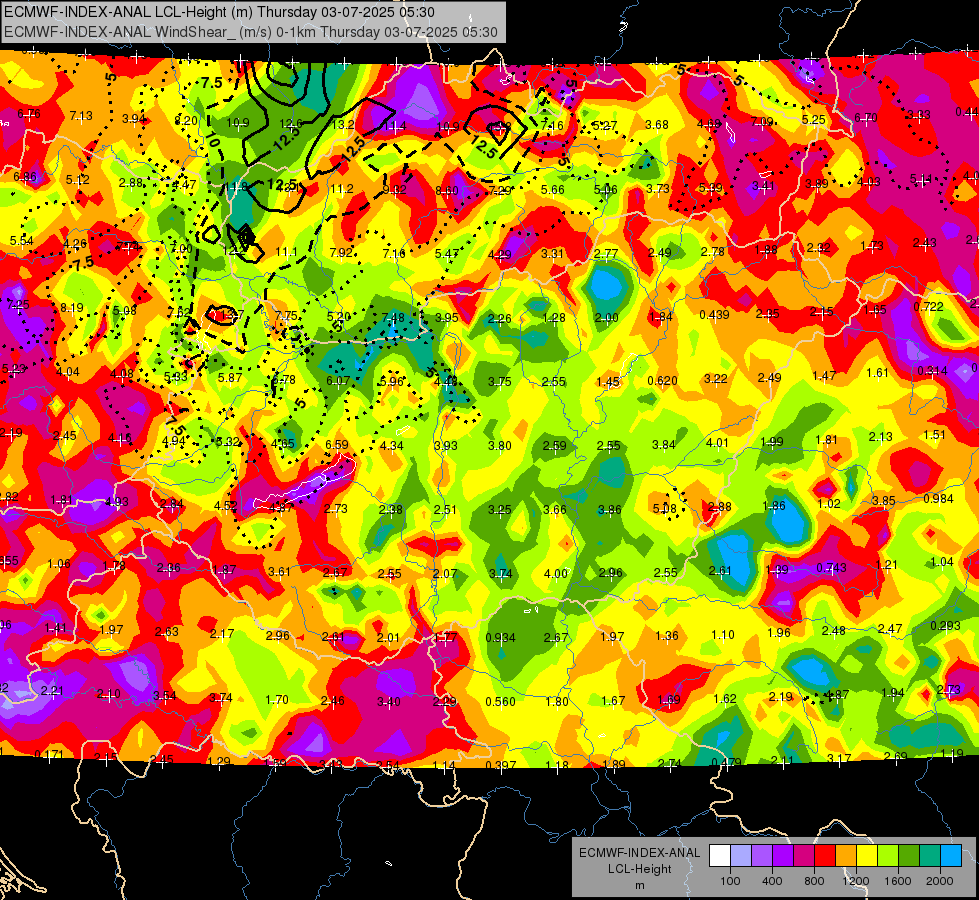
Task: Click ECMWF-INDEX-ANAL text in the legend box
Action: 639,853
